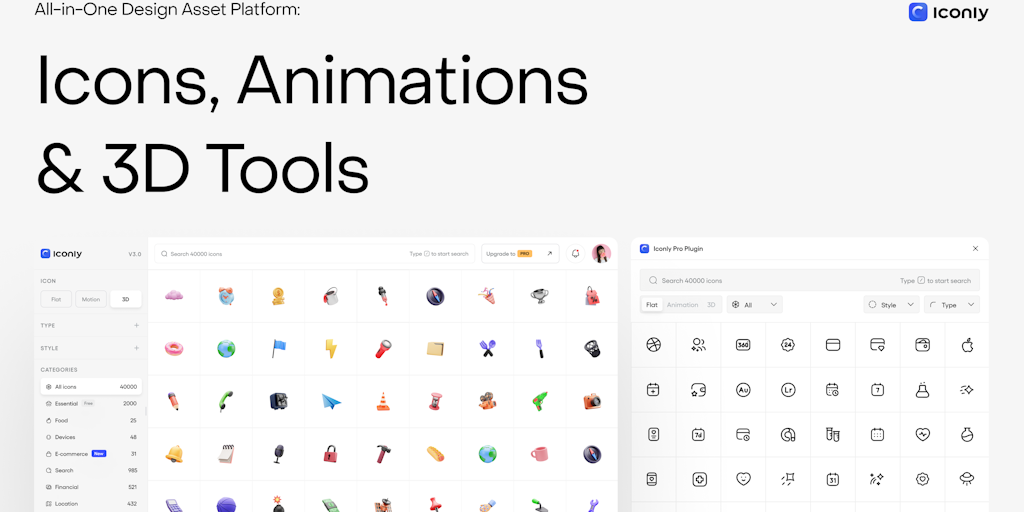
Task: Select the golden bell 3D icon
Action: 174,453
